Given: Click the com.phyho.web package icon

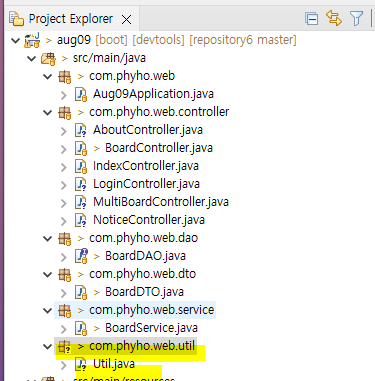Looking at the screenshot, I should pos(64,77).
